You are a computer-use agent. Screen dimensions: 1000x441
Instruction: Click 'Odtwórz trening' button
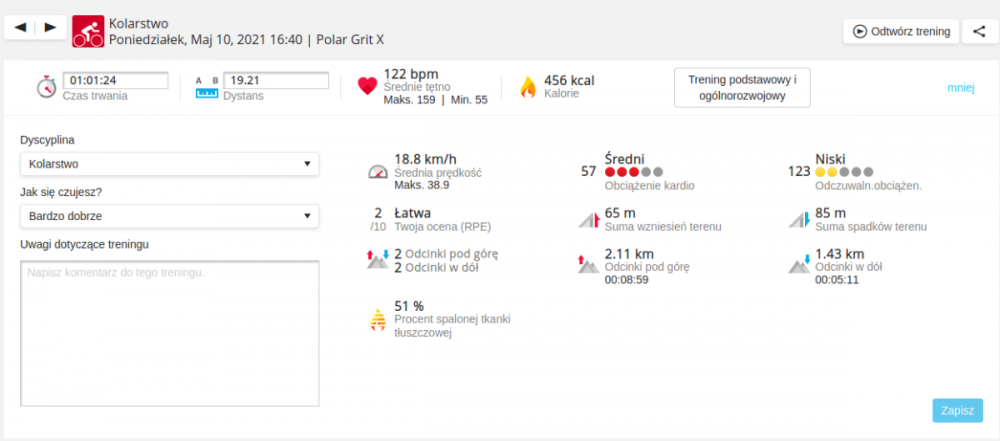pyautogui.click(x=901, y=31)
